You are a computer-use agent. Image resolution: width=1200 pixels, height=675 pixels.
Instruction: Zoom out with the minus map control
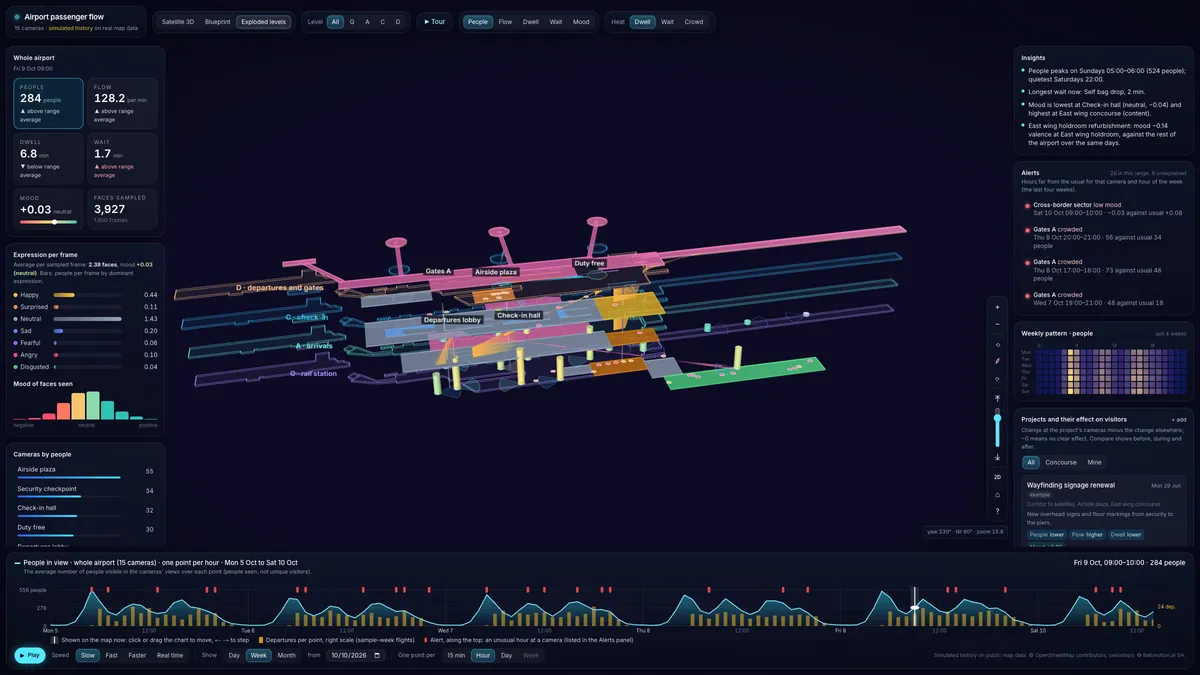pos(997,325)
